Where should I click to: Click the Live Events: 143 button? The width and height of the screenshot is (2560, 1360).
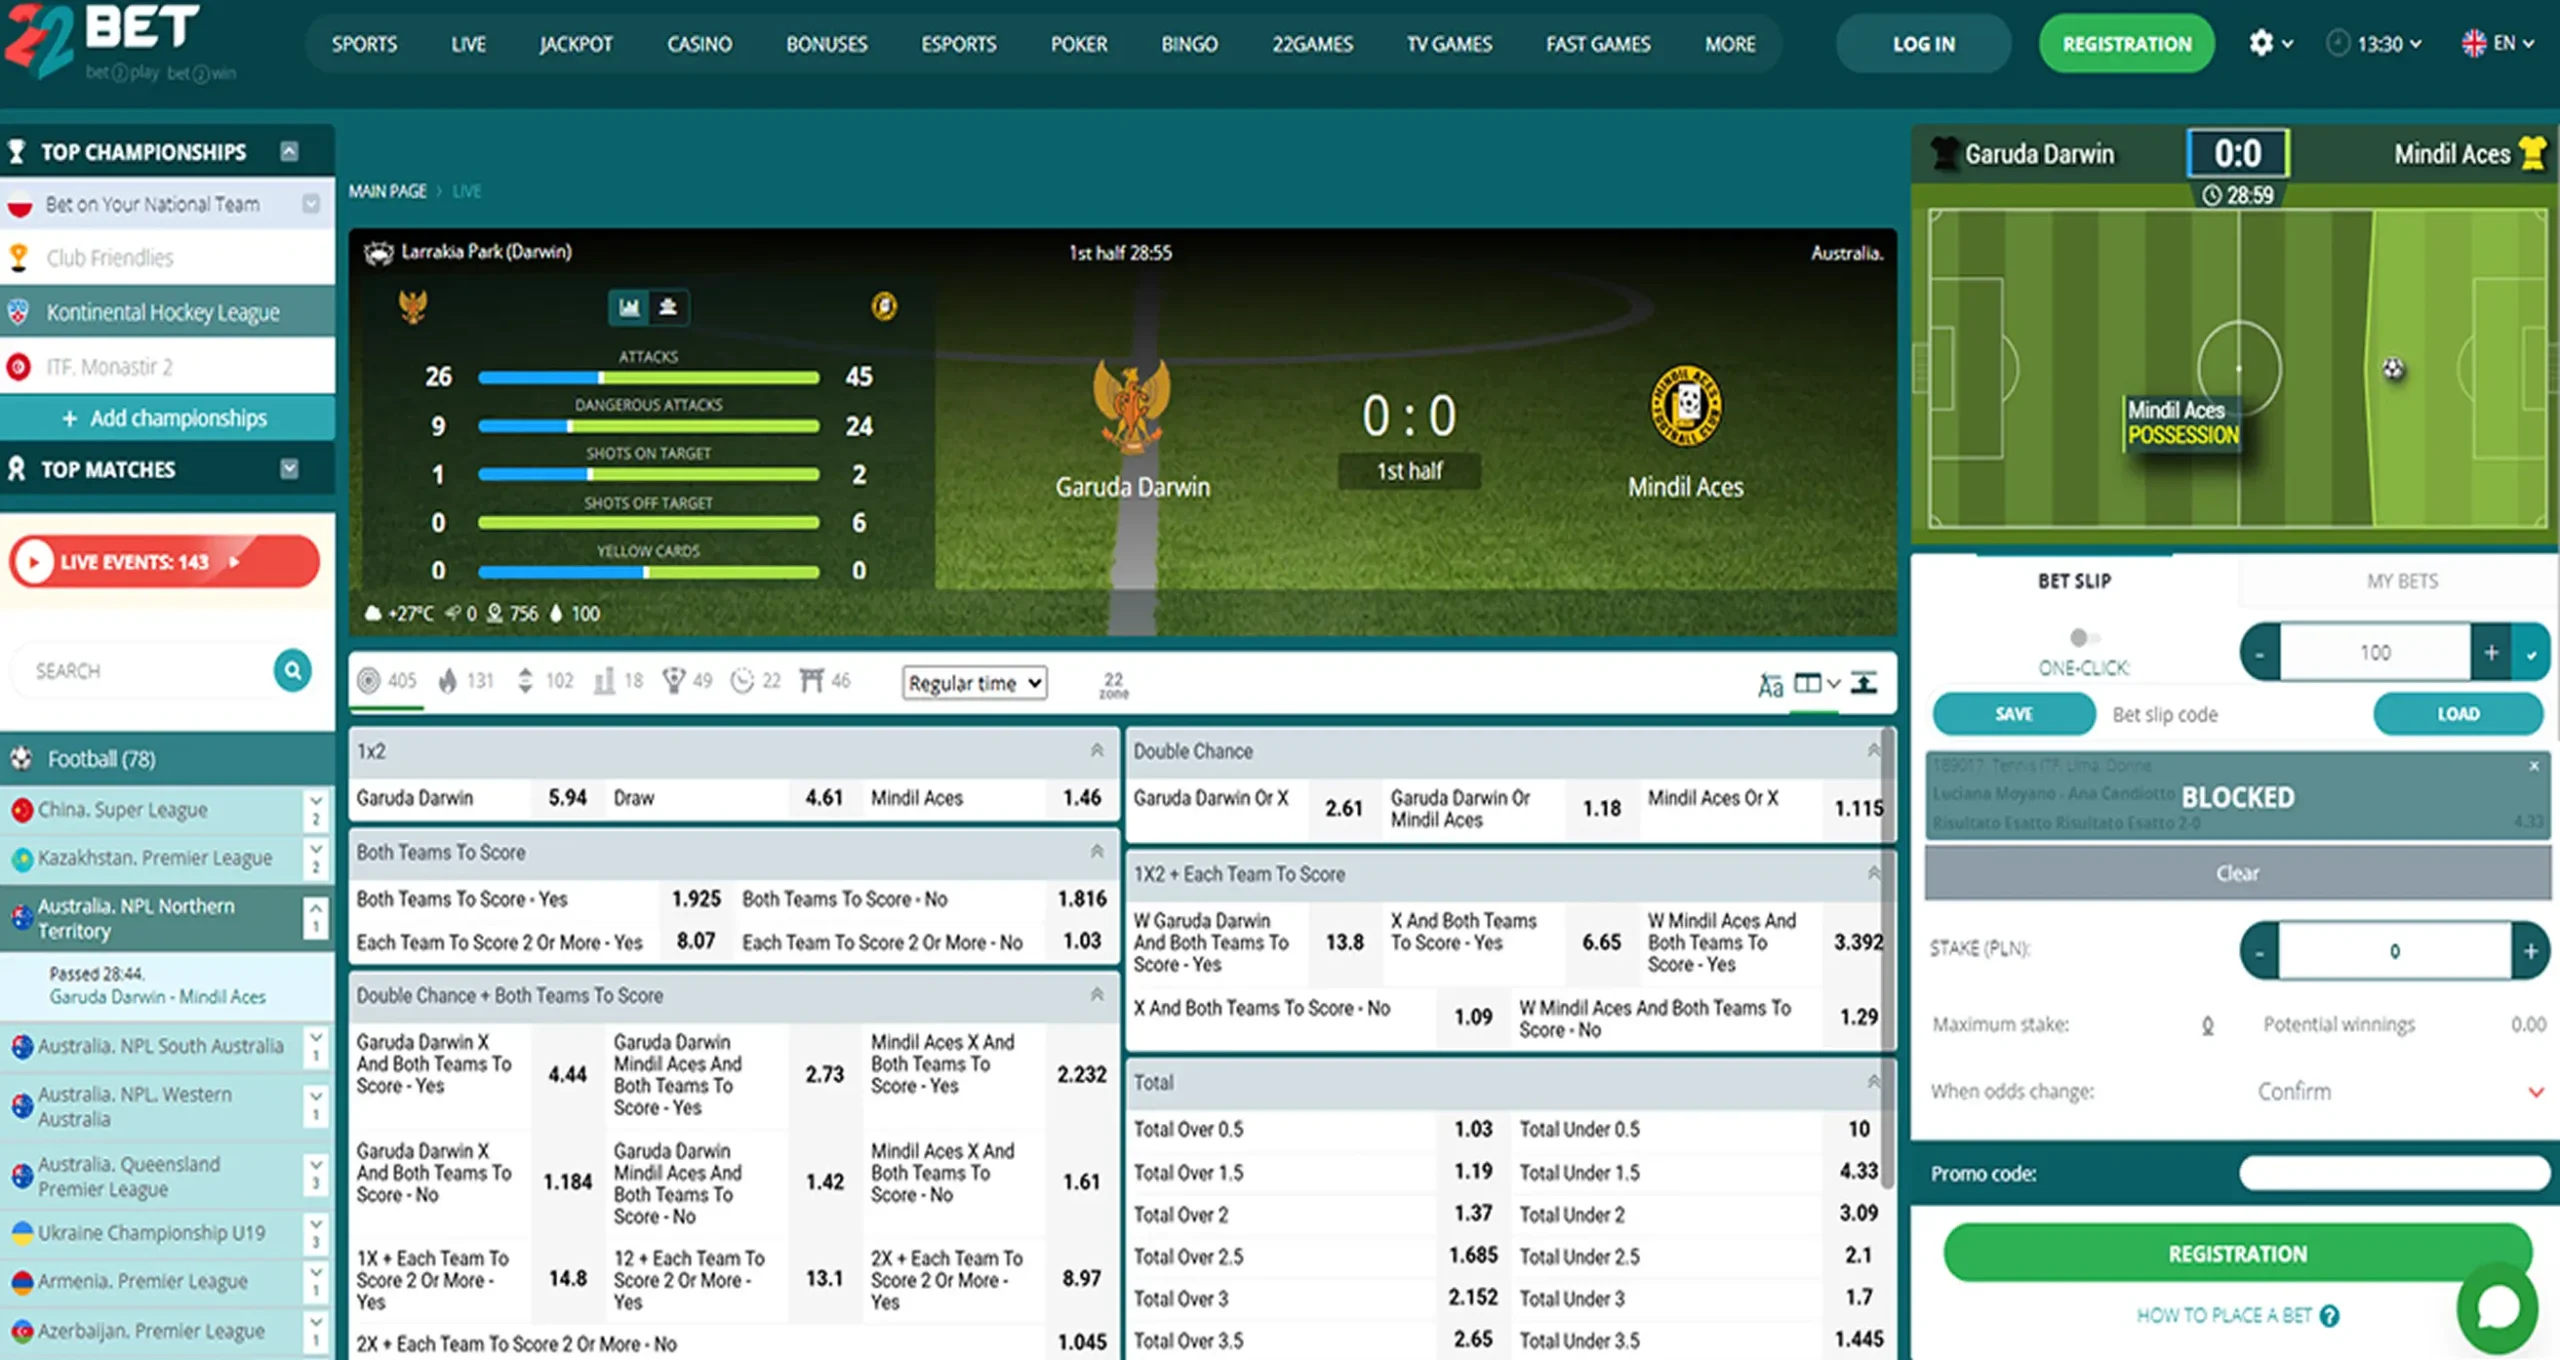165,562
